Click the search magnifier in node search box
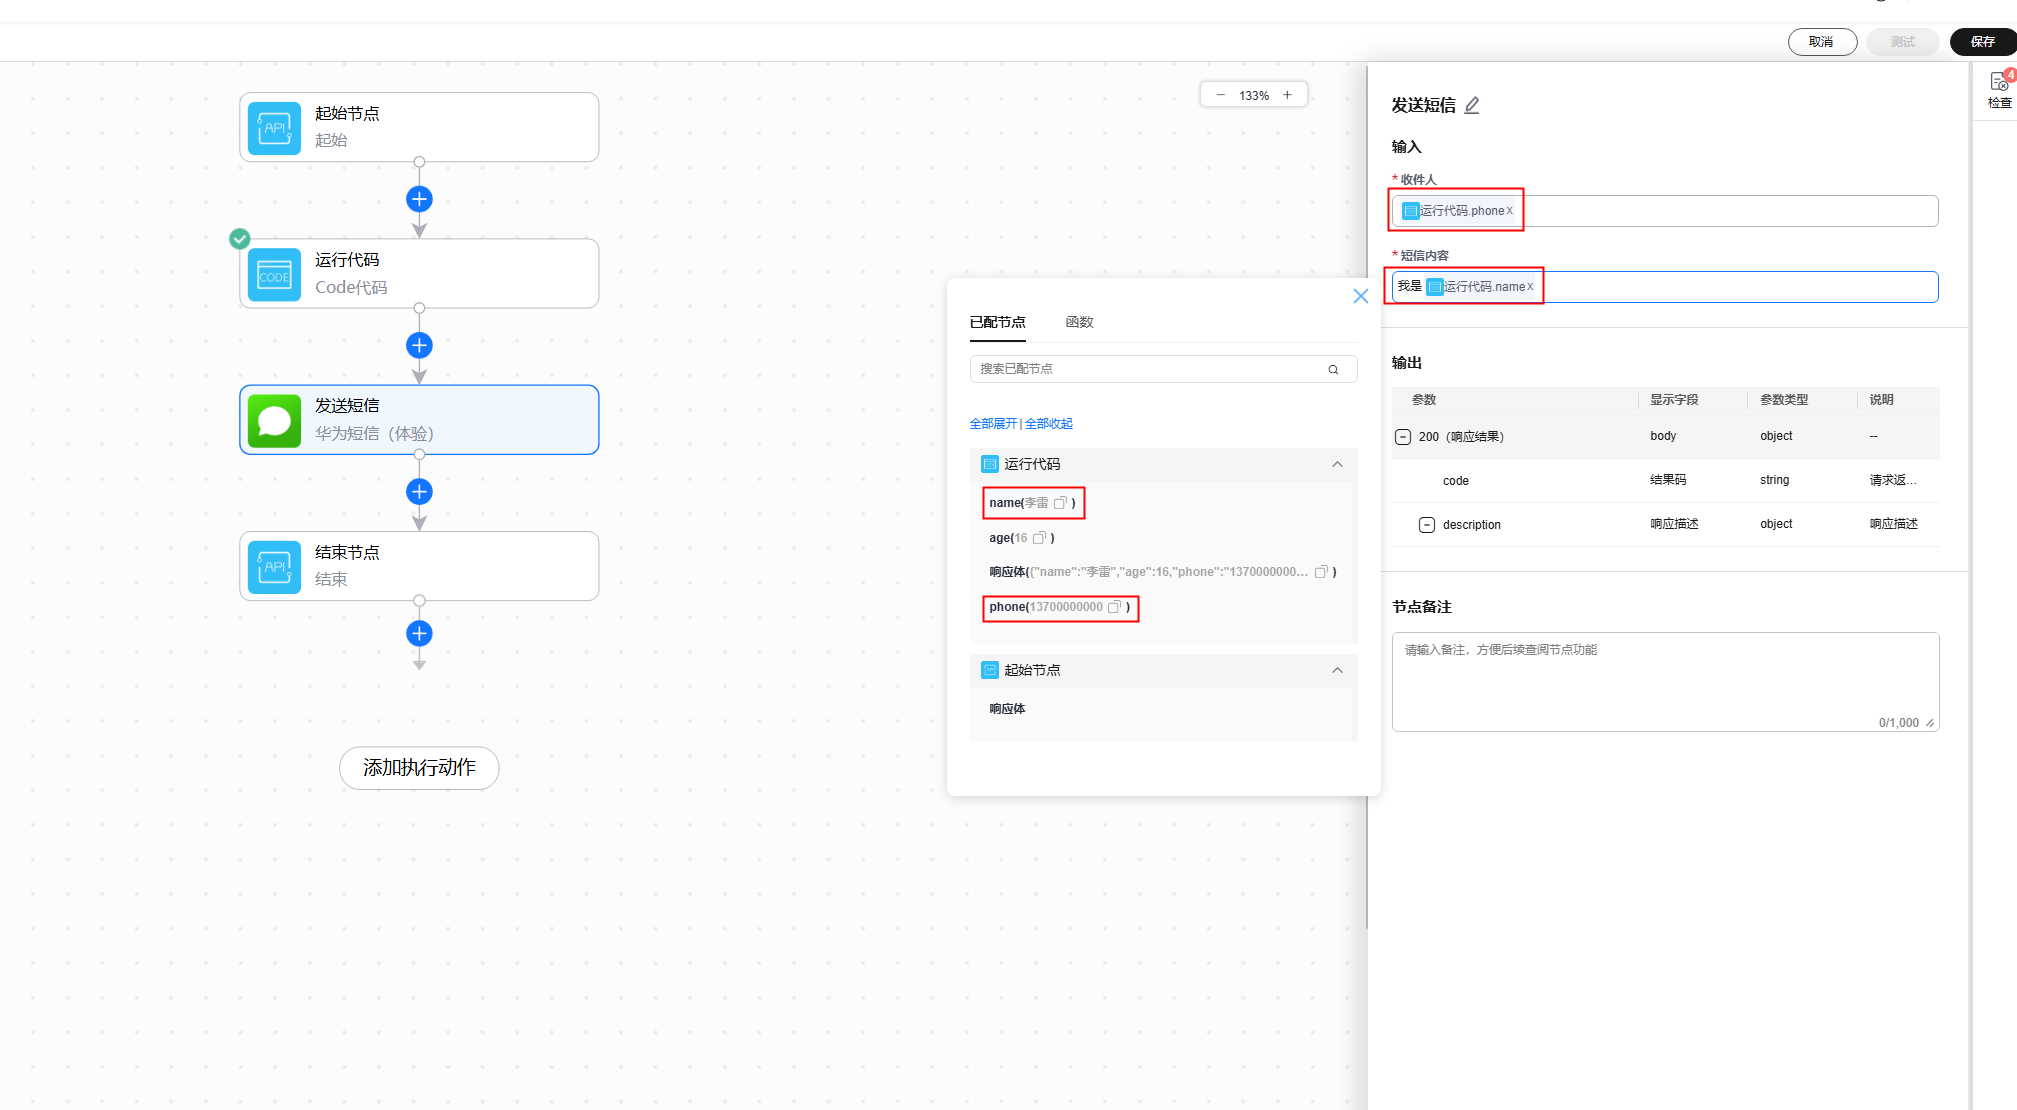The width and height of the screenshot is (2017, 1110). pyautogui.click(x=1333, y=369)
